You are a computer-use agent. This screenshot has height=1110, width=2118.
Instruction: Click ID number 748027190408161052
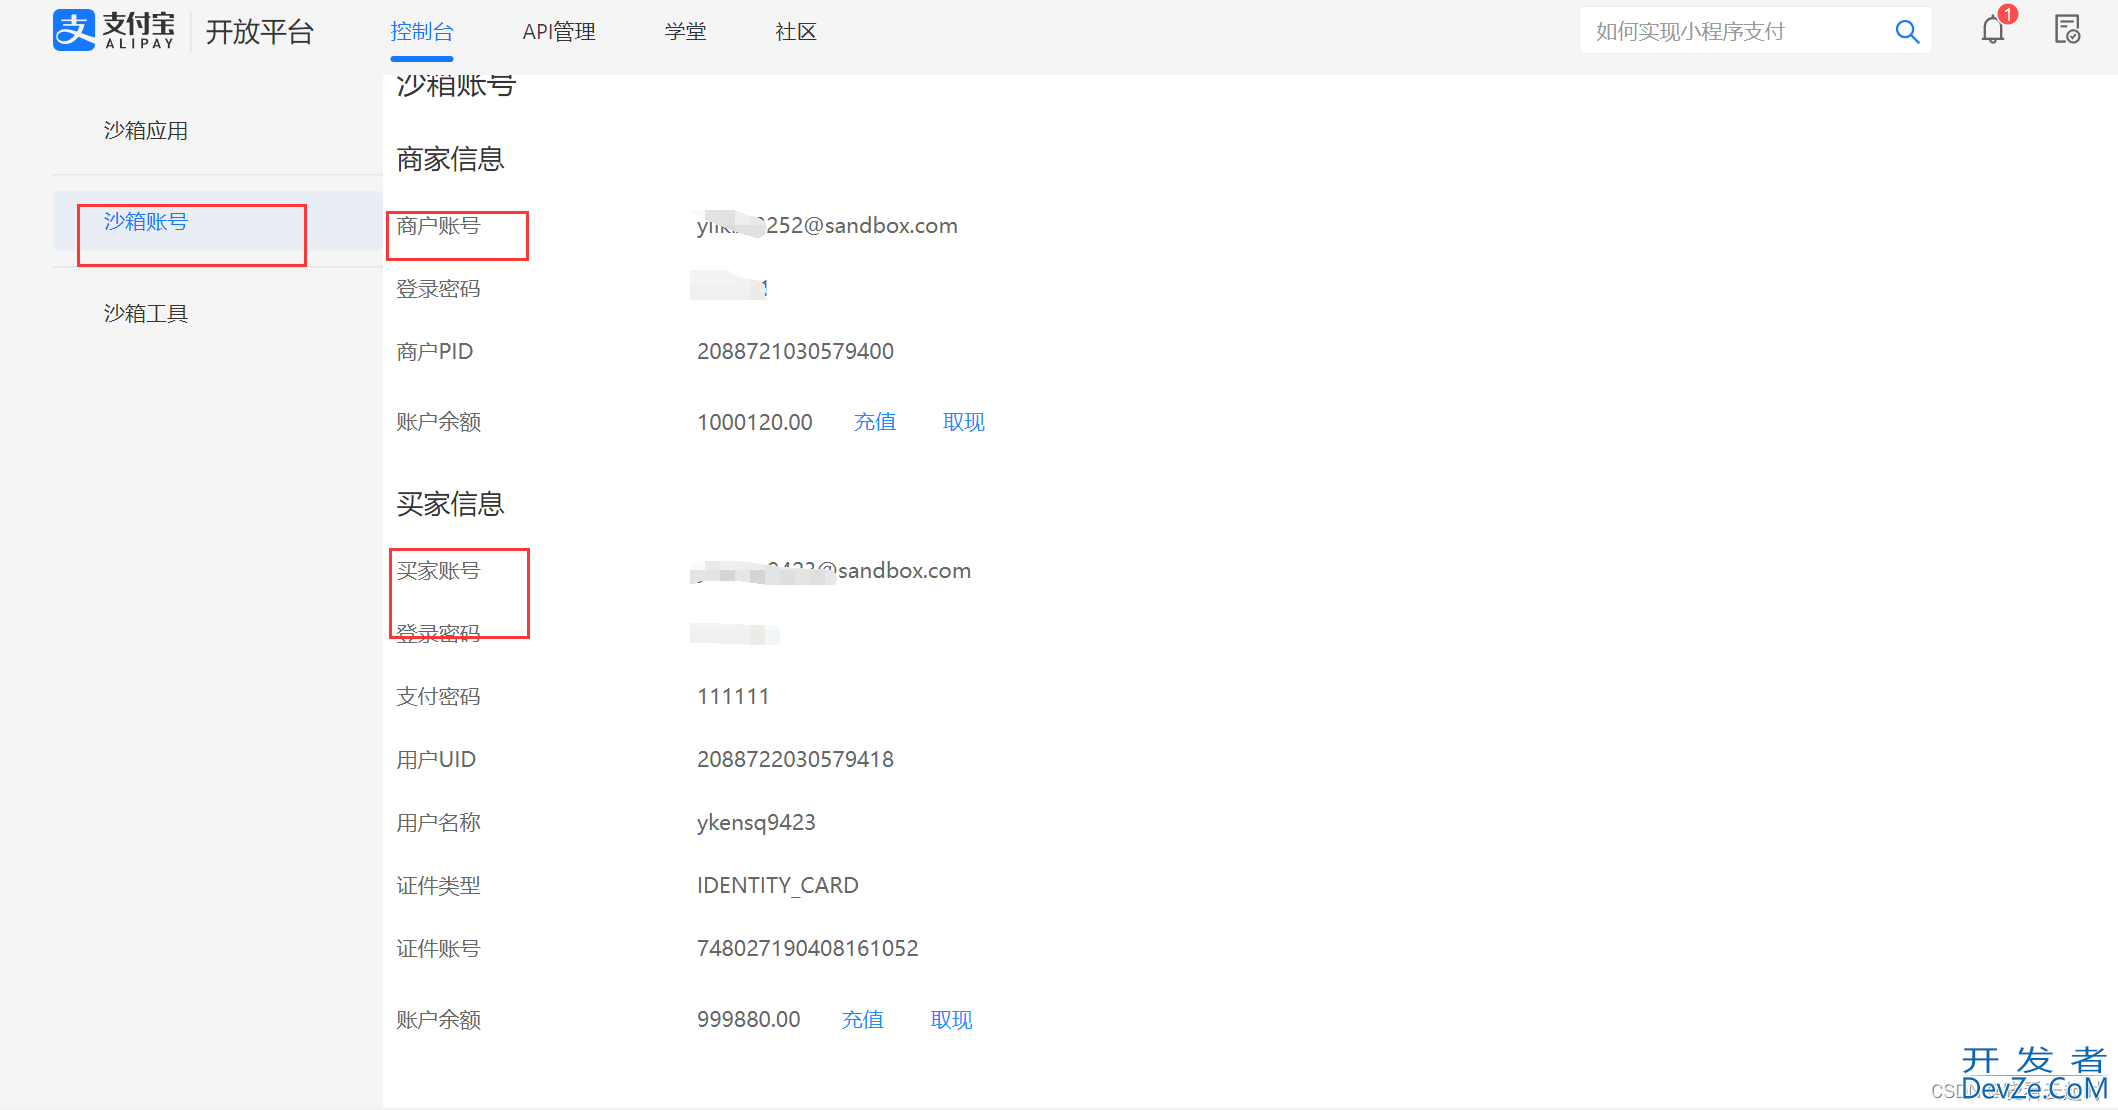[x=808, y=949]
